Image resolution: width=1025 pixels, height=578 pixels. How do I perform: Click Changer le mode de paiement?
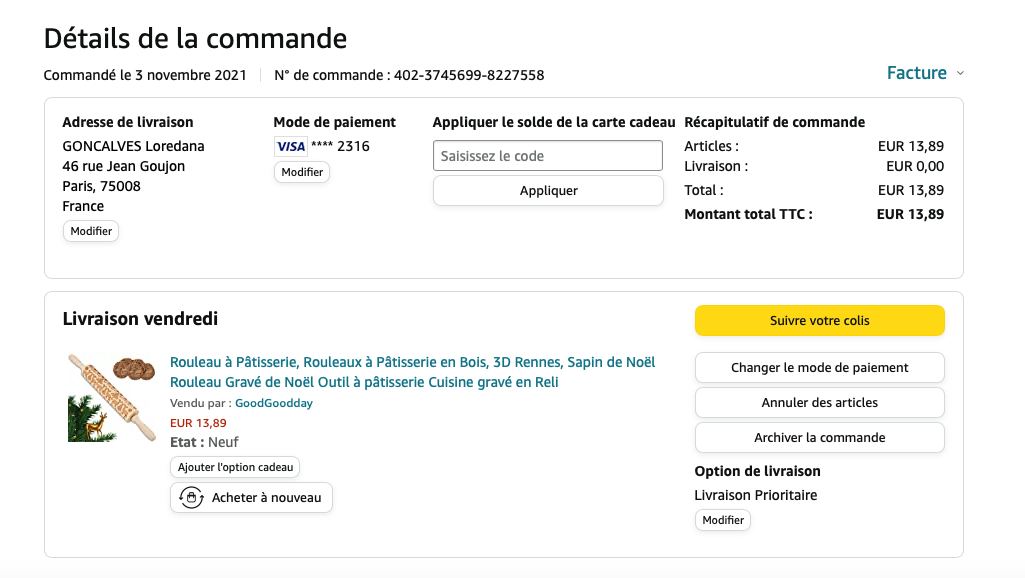coord(819,367)
